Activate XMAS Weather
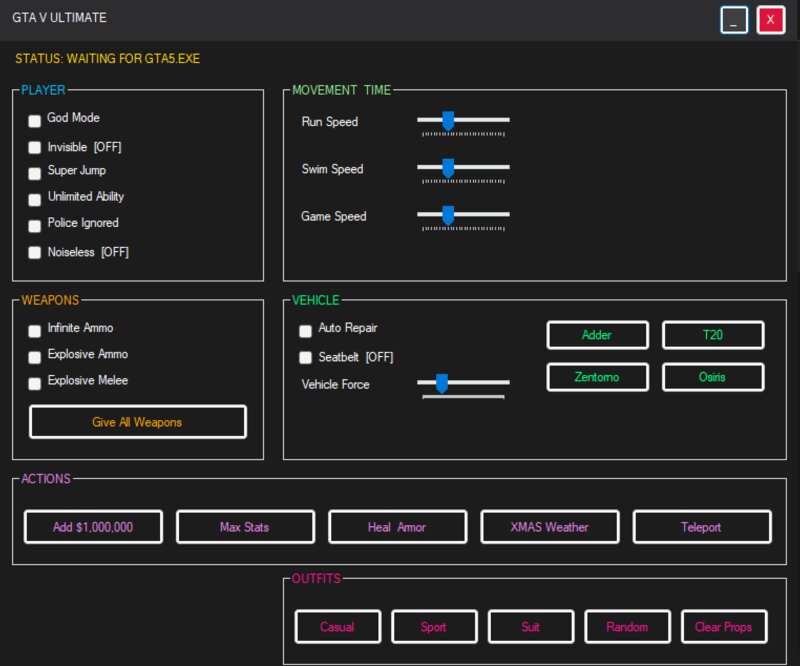This screenshot has width=800, height=666. click(x=549, y=527)
